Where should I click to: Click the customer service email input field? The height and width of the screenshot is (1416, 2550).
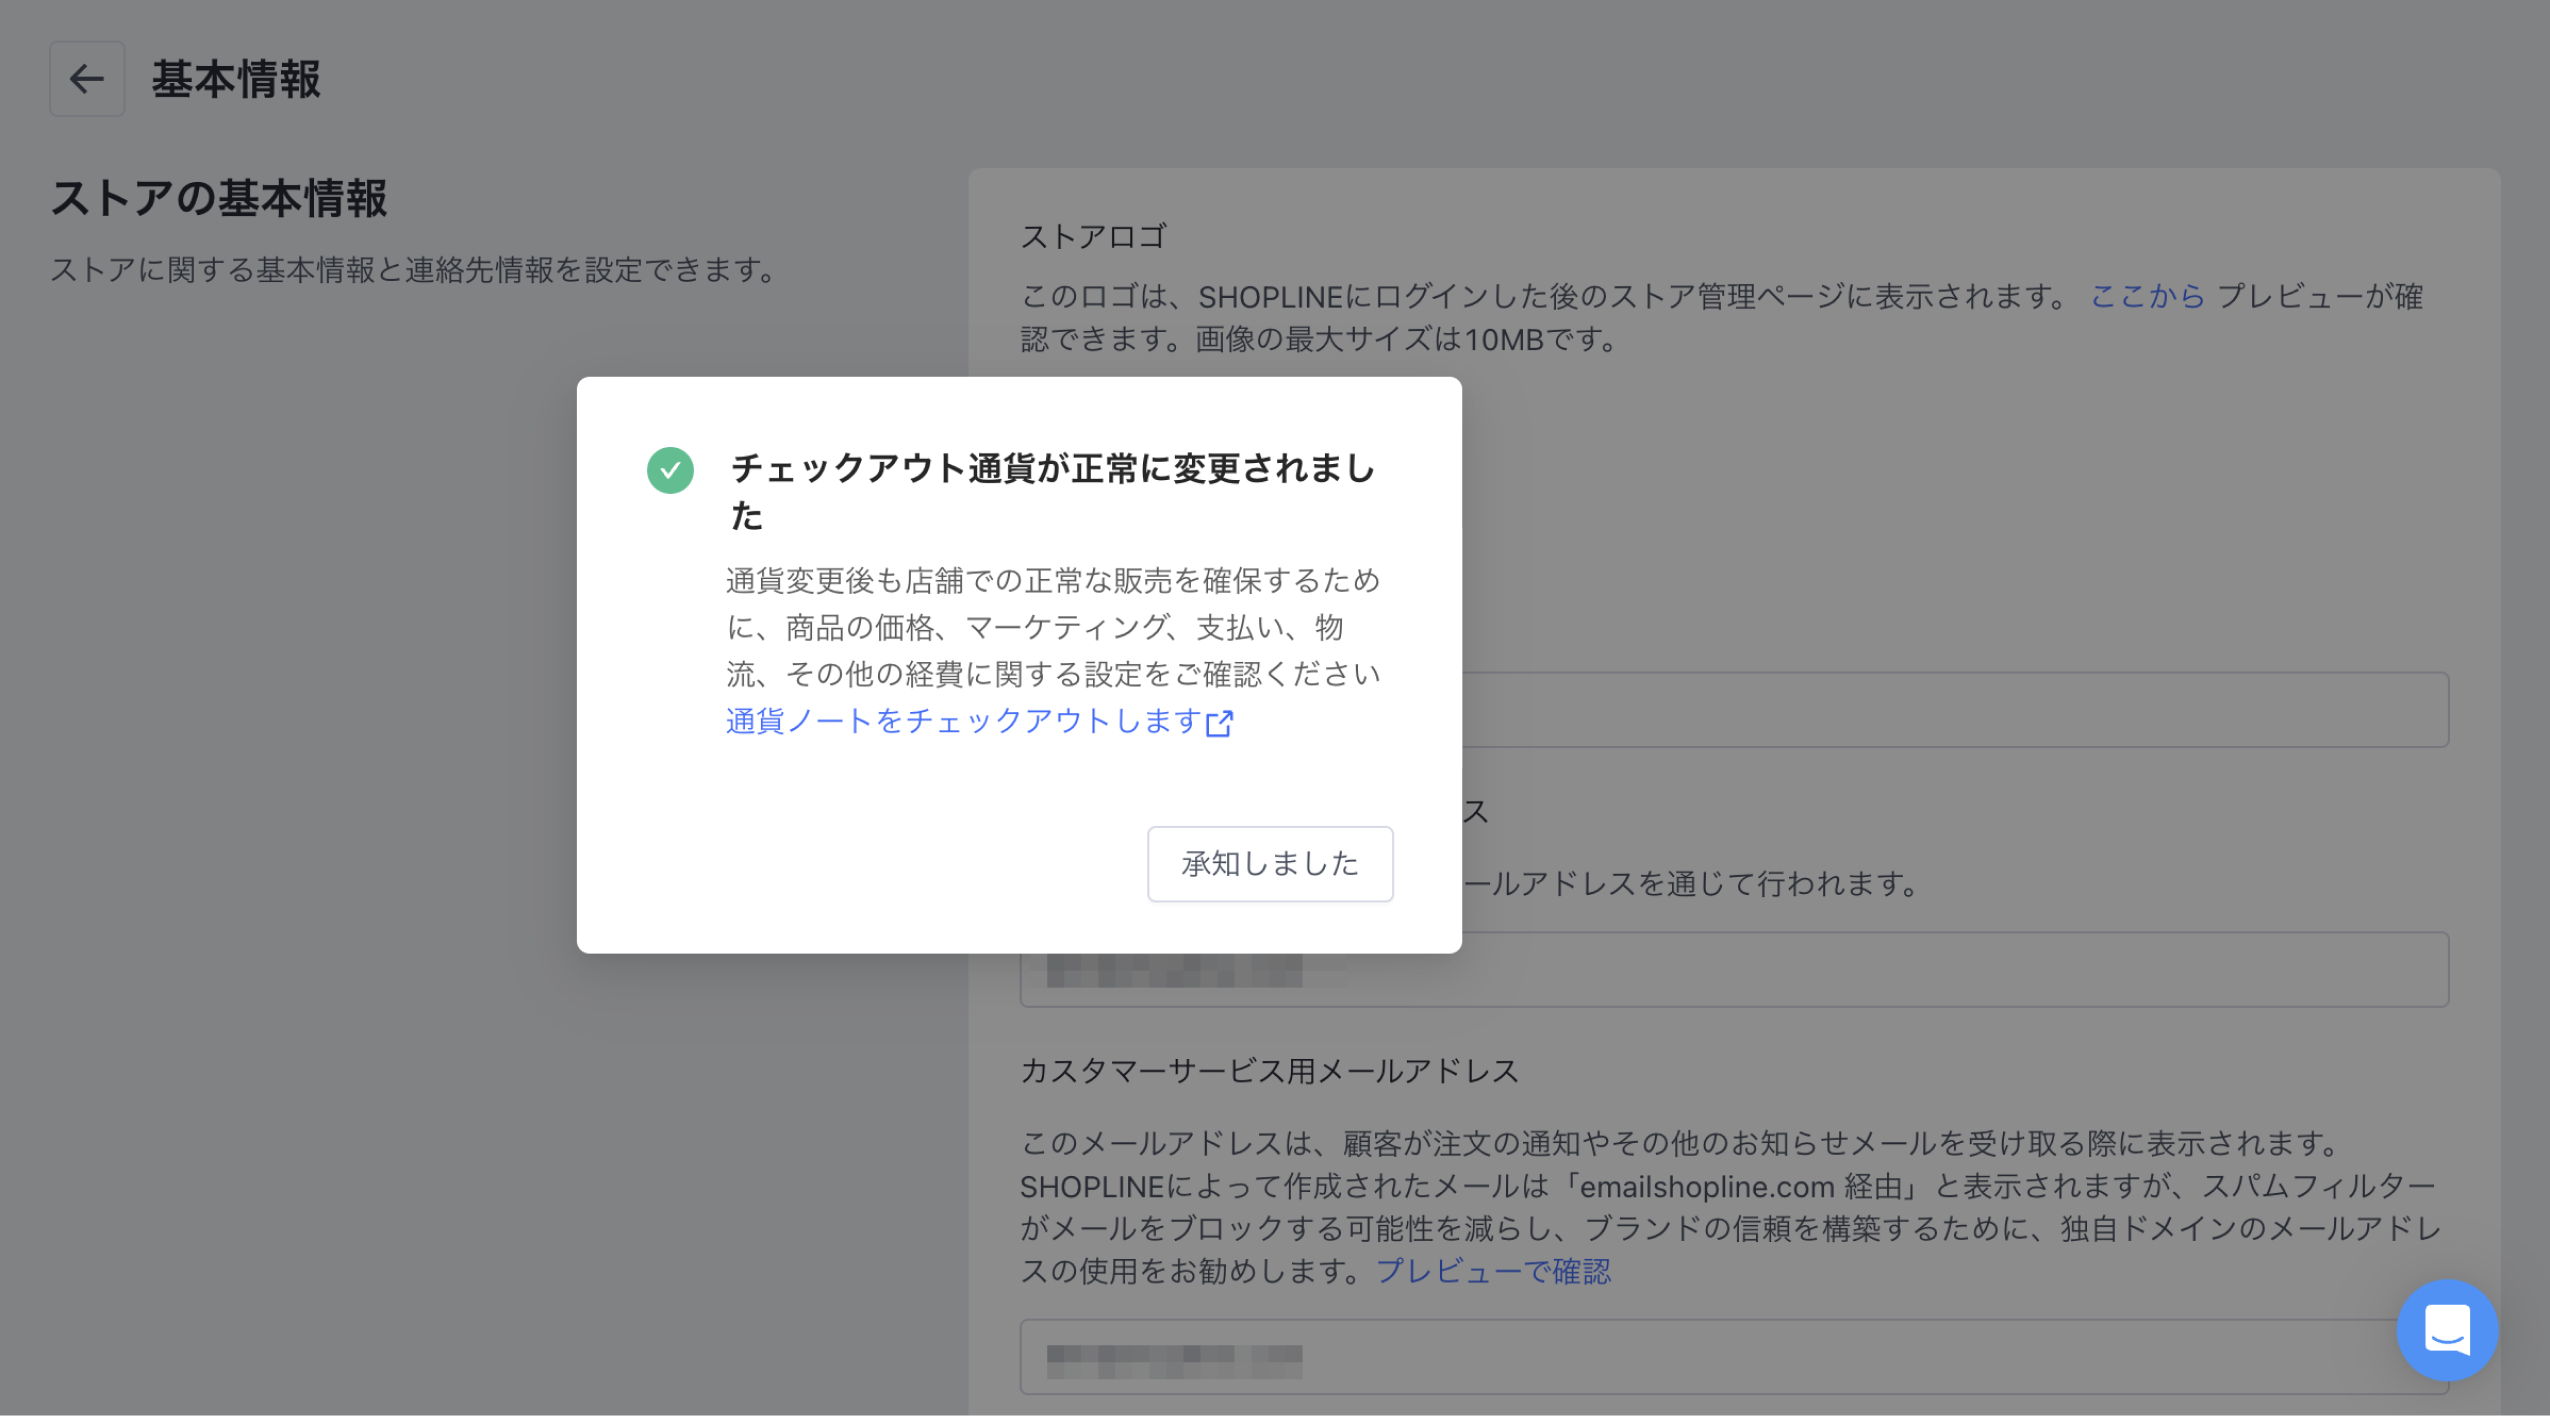point(1734,1356)
